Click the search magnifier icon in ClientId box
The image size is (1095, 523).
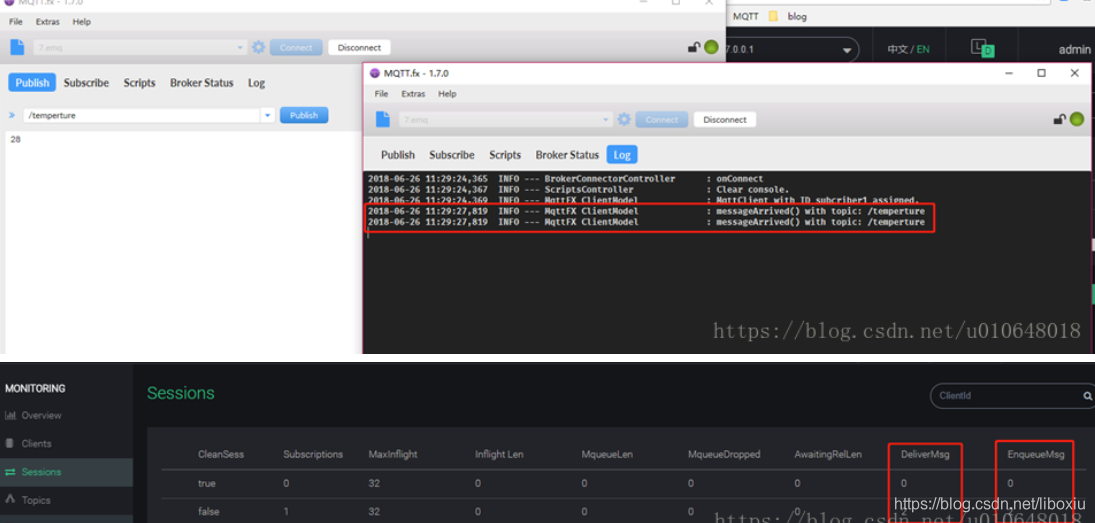pos(1087,396)
